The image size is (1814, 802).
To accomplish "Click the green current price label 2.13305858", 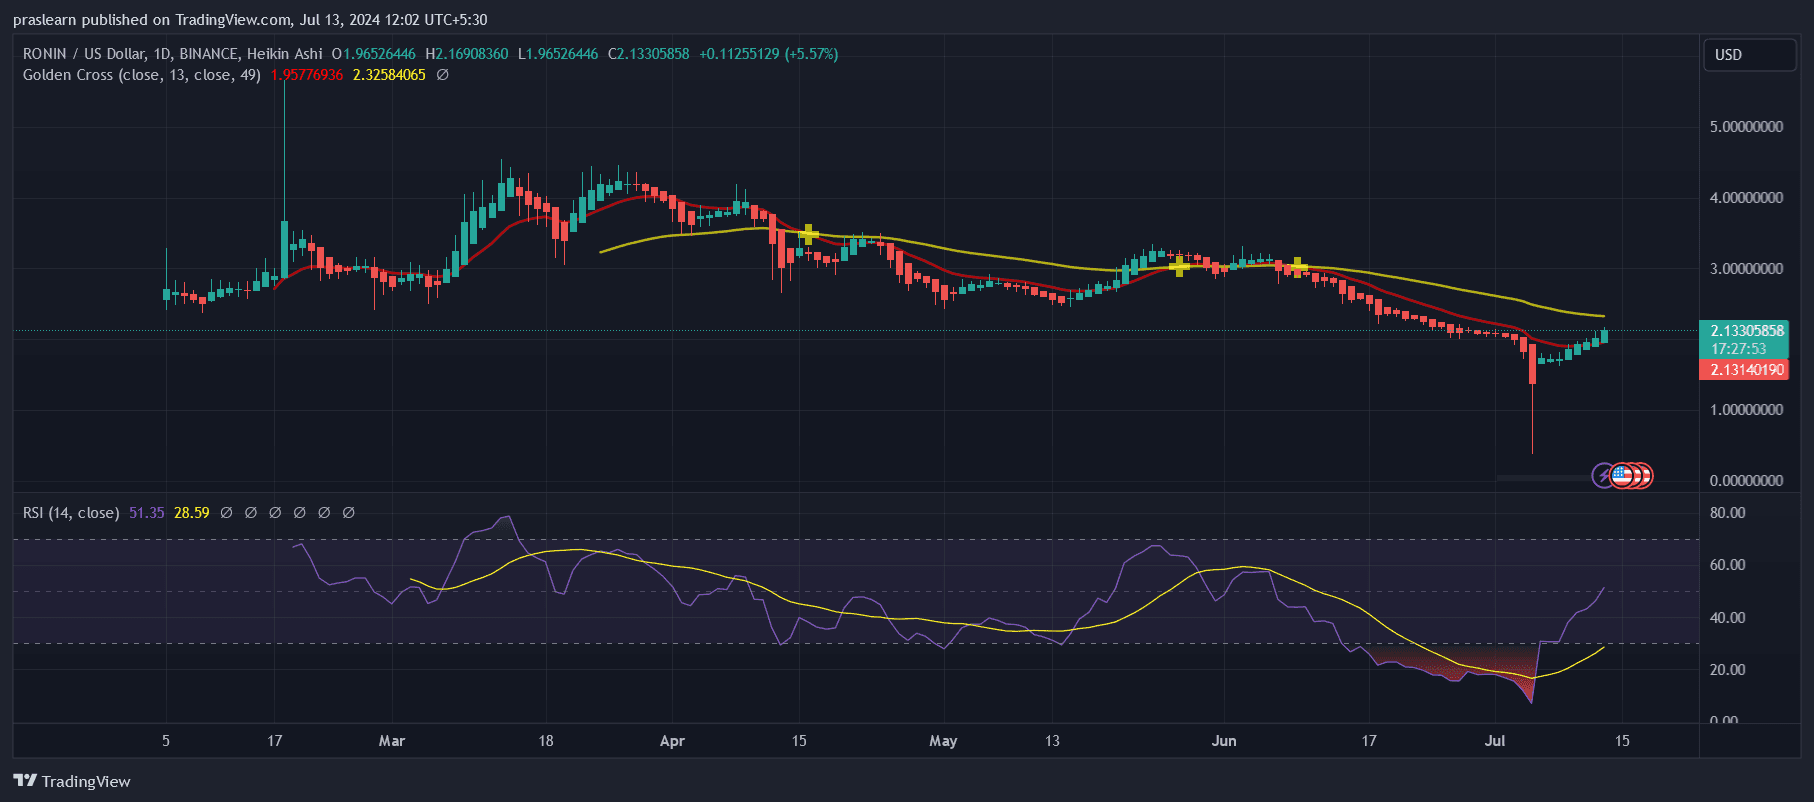I will (x=1747, y=330).
